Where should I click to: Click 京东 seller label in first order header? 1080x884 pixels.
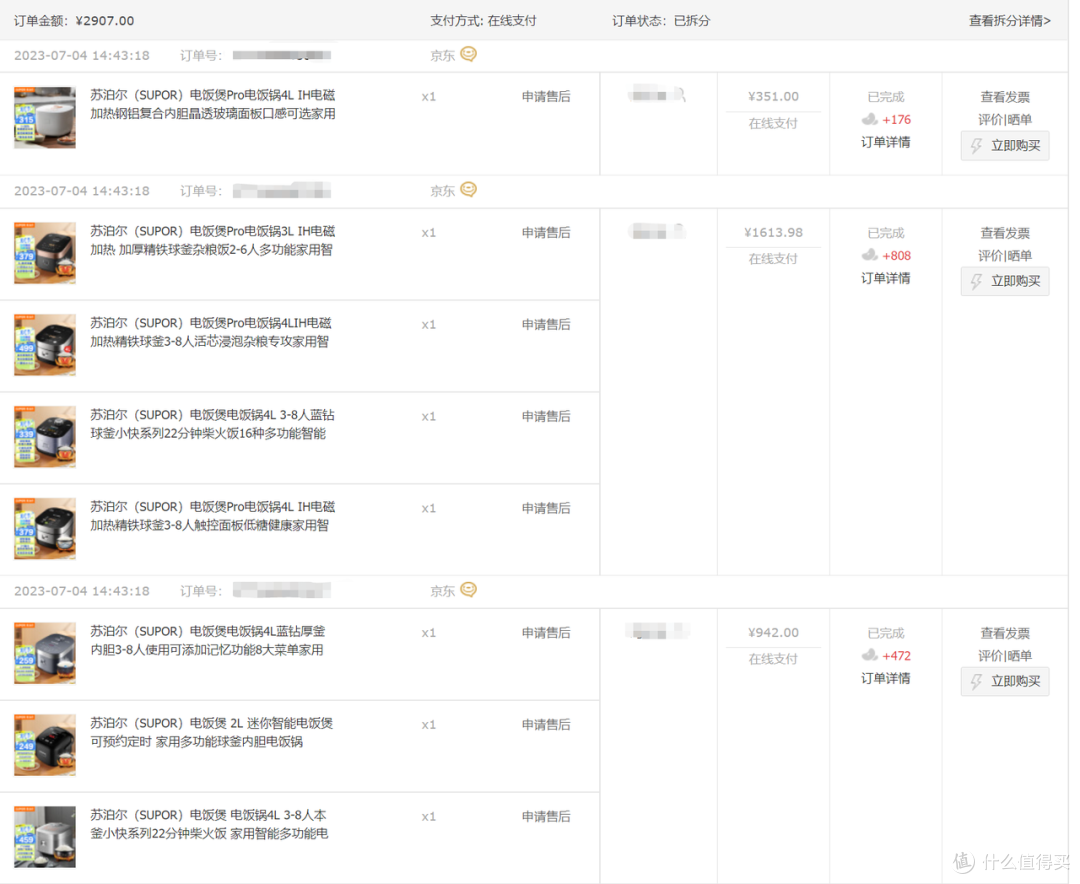coord(442,56)
